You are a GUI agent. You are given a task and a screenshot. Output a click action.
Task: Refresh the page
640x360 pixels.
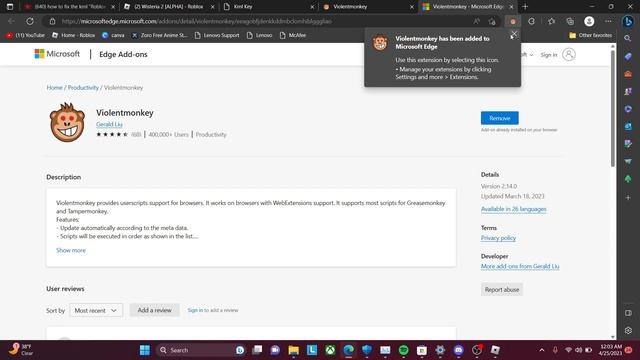point(30,21)
